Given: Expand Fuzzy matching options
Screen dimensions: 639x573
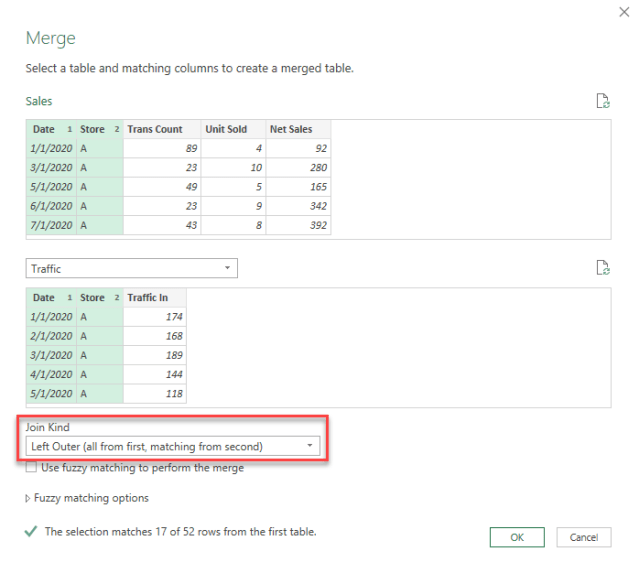Looking at the screenshot, I should click(87, 498).
